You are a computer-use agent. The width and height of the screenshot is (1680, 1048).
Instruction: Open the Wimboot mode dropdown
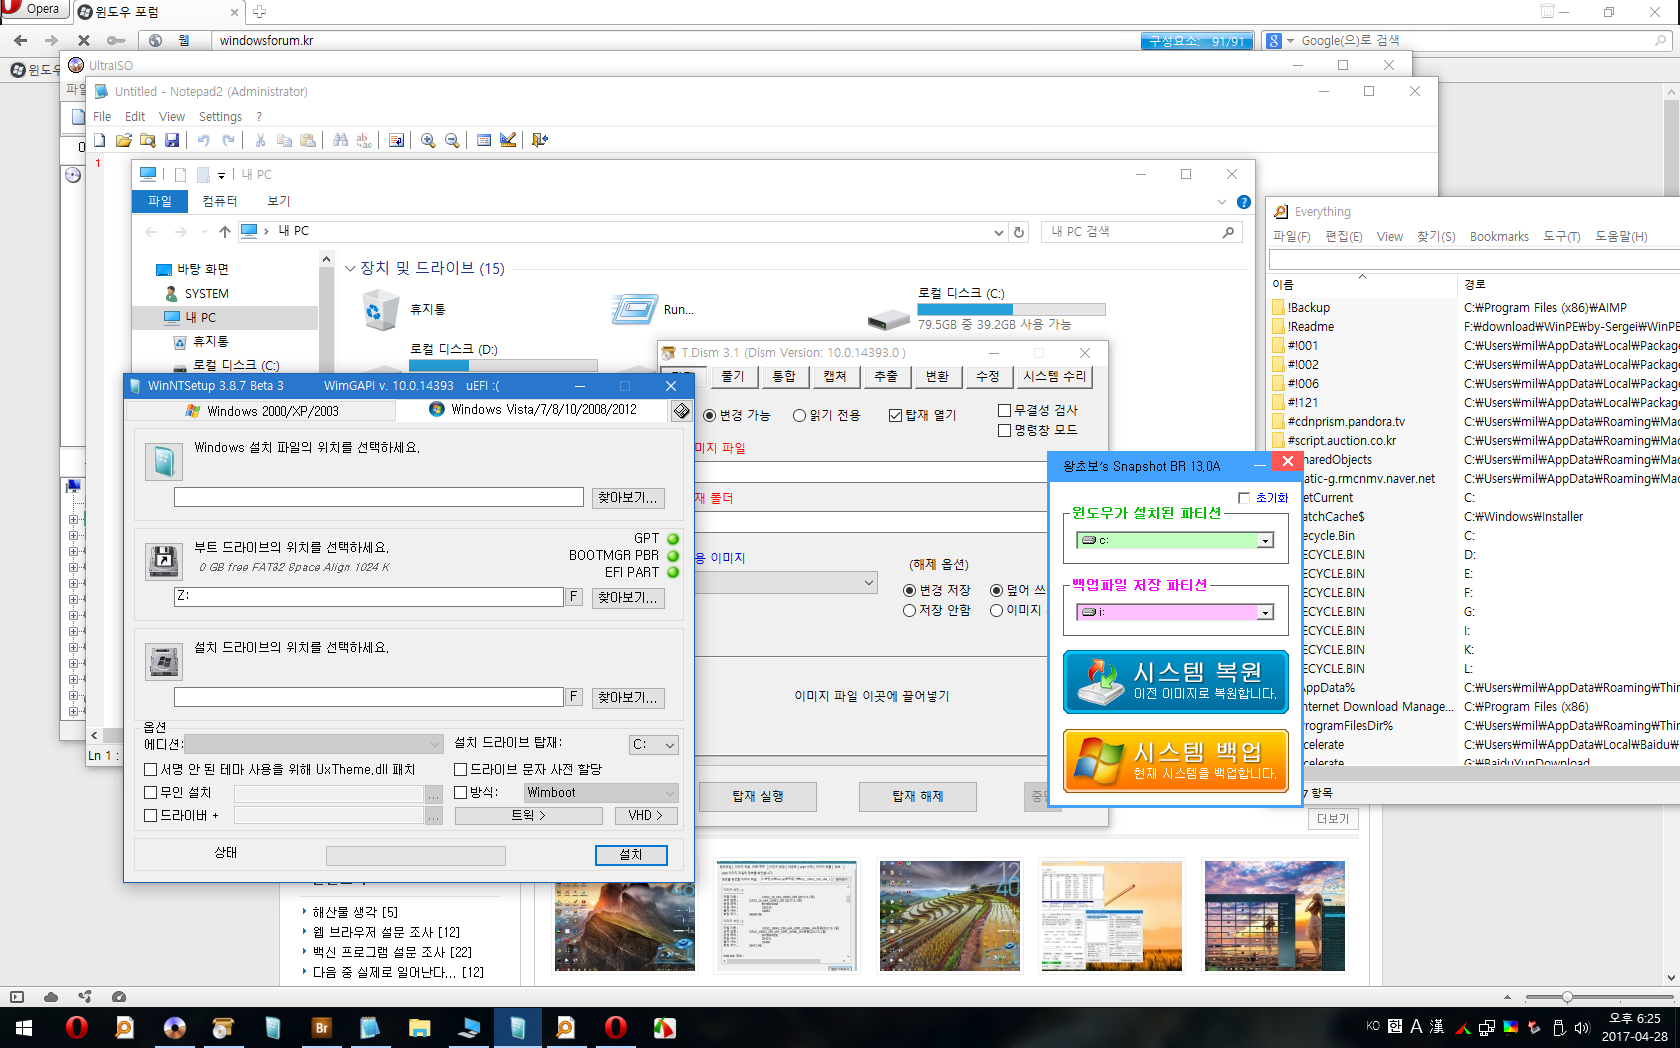[x=601, y=793]
